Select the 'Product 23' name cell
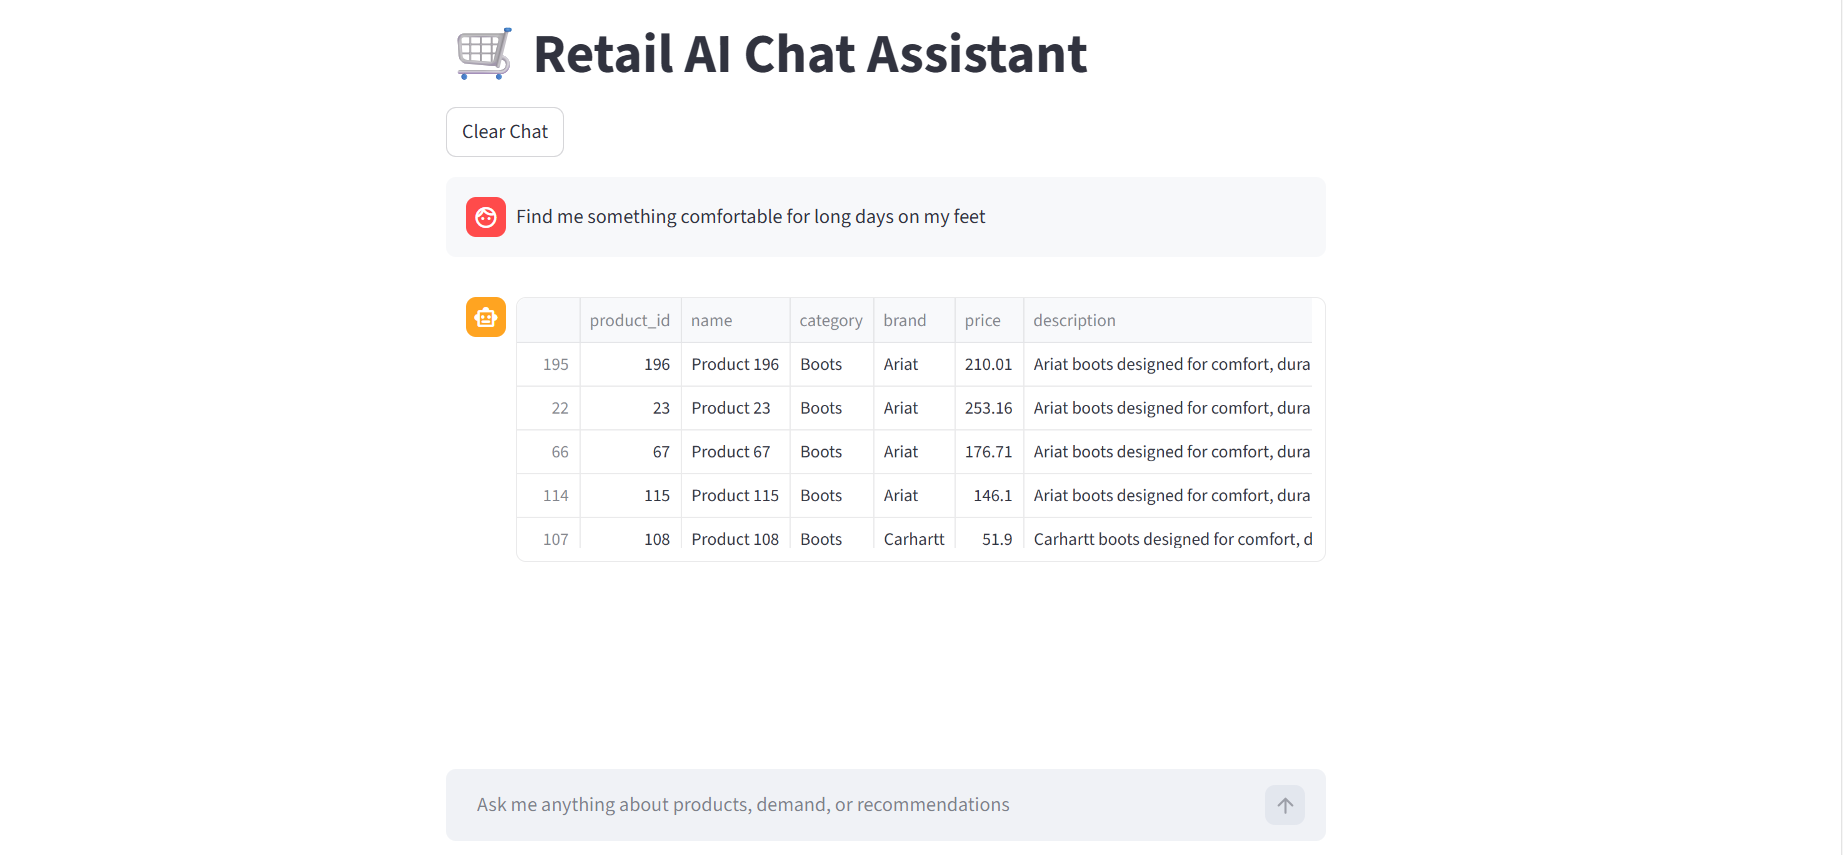This screenshot has width=1843, height=855. 736,408
